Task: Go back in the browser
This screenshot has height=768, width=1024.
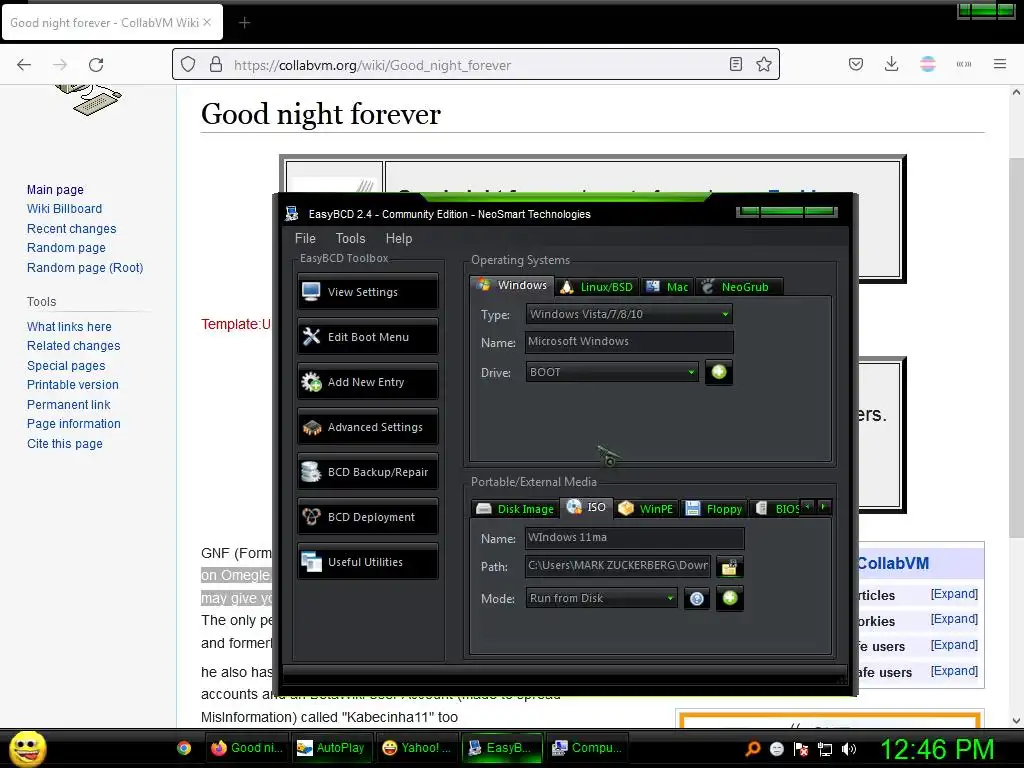Action: point(24,65)
